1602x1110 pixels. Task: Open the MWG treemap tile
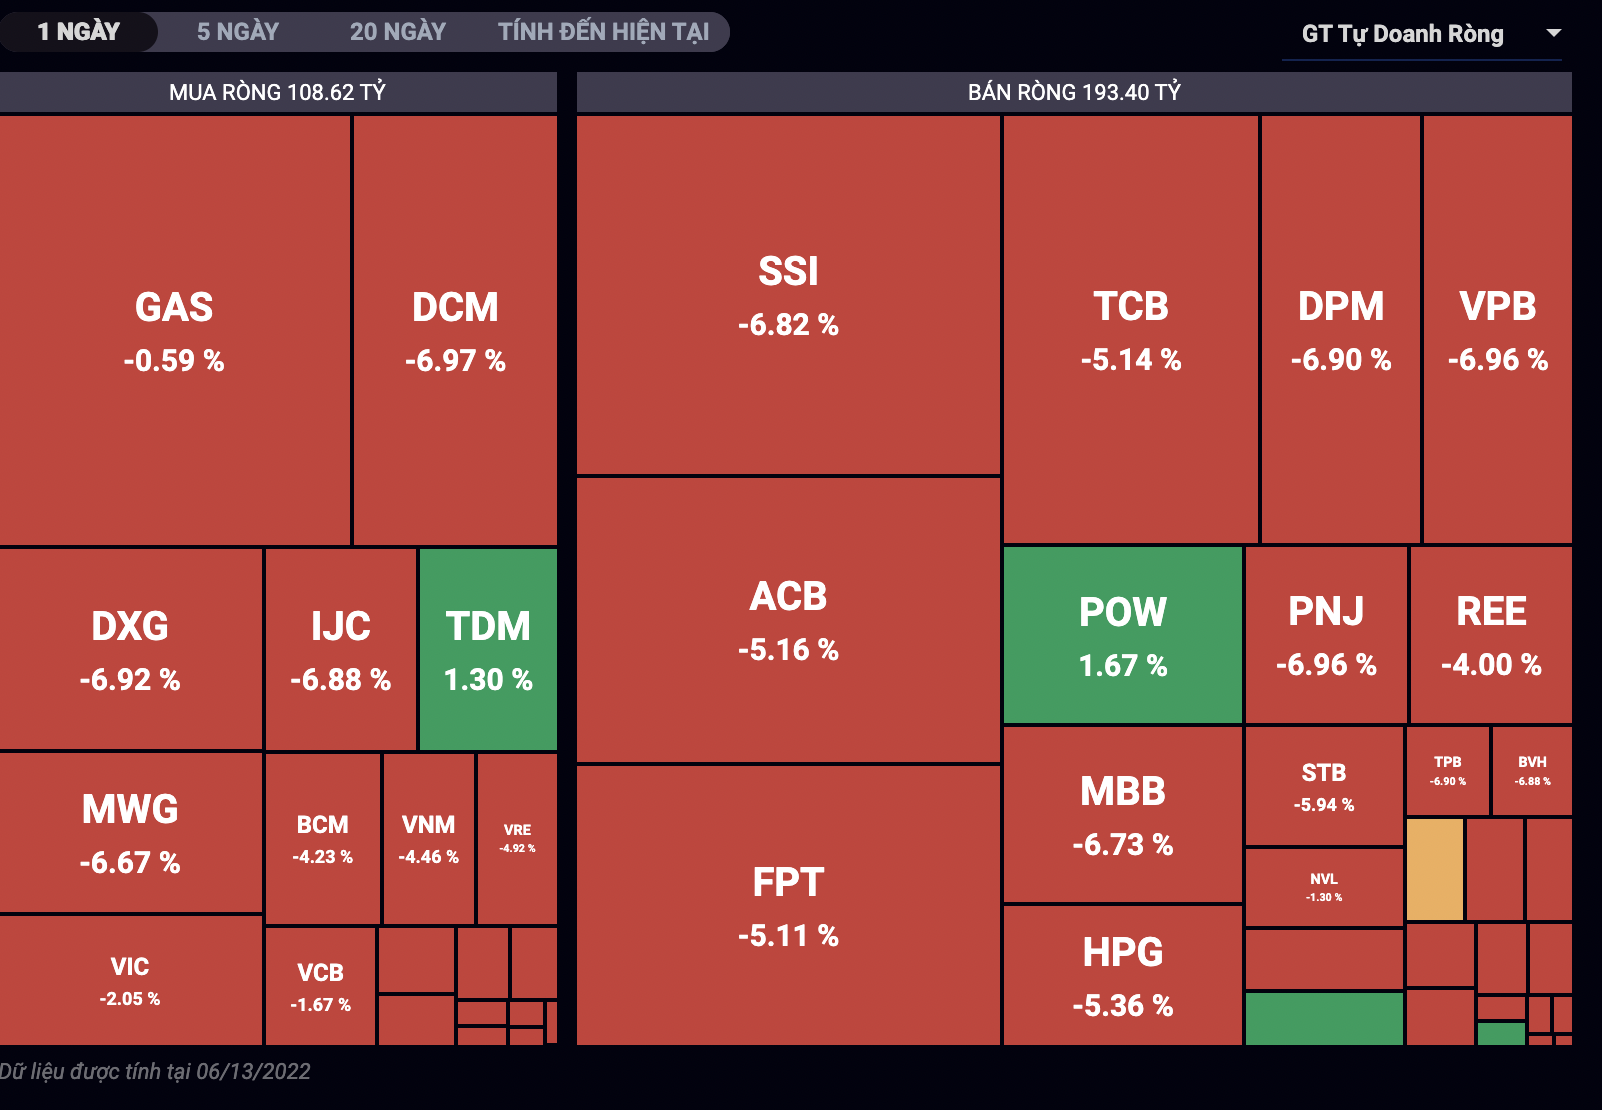click(x=130, y=832)
